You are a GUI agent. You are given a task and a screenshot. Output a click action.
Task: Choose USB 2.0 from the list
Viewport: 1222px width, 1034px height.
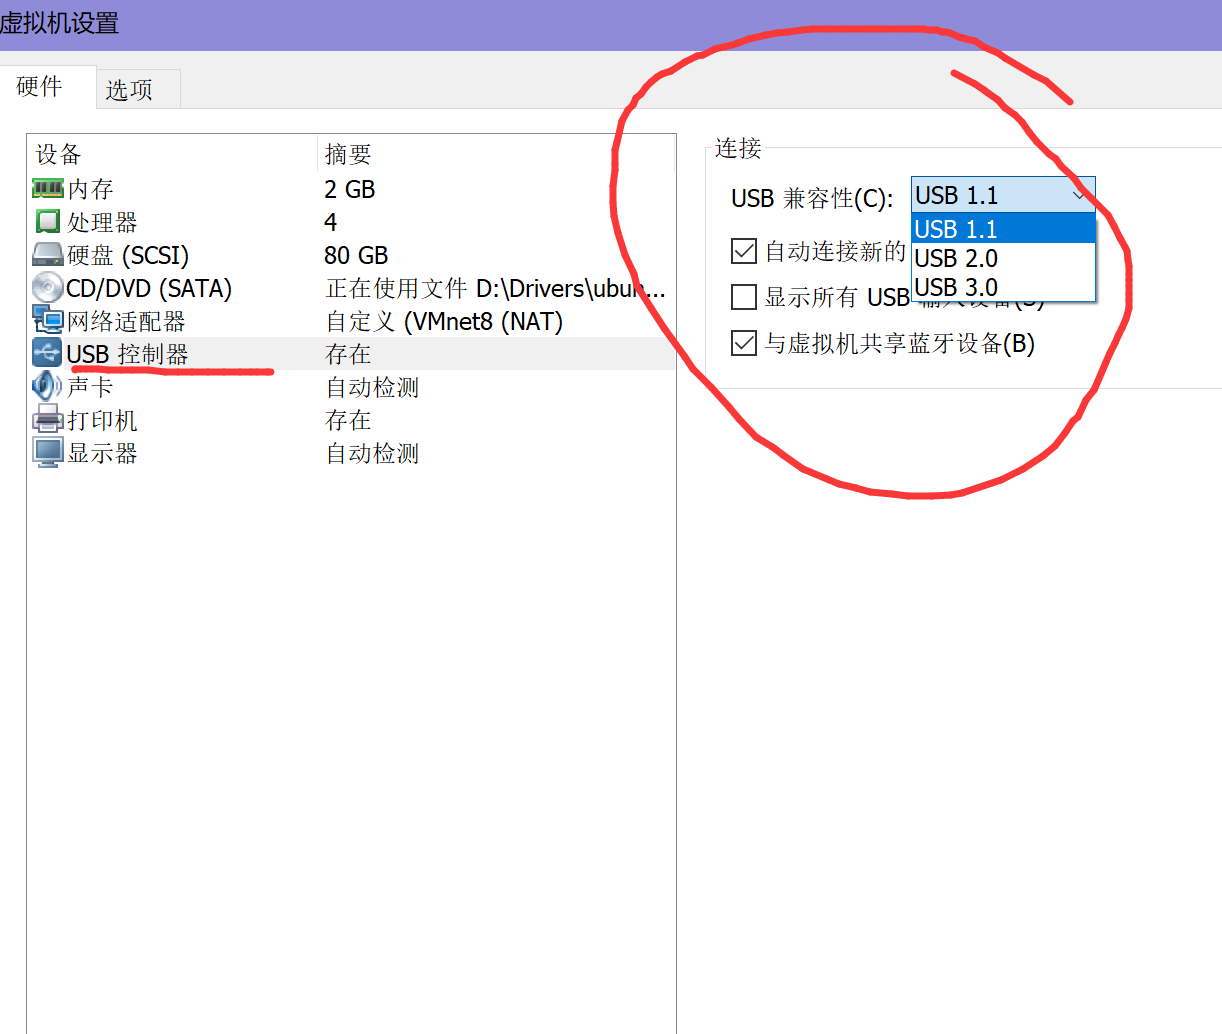[1004, 258]
